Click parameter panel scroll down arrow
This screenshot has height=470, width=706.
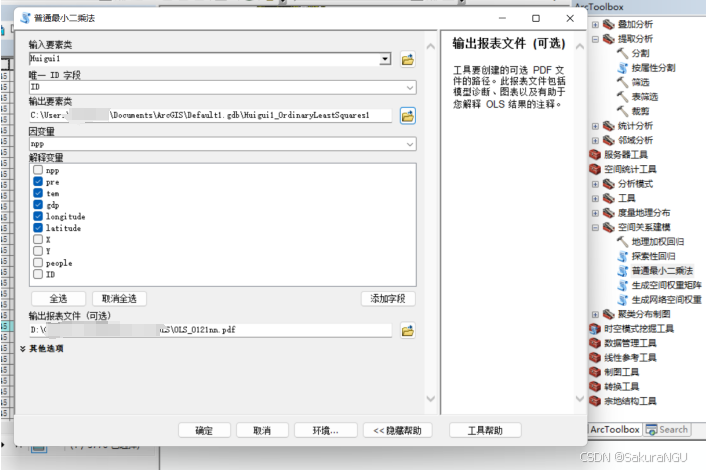click(430, 399)
